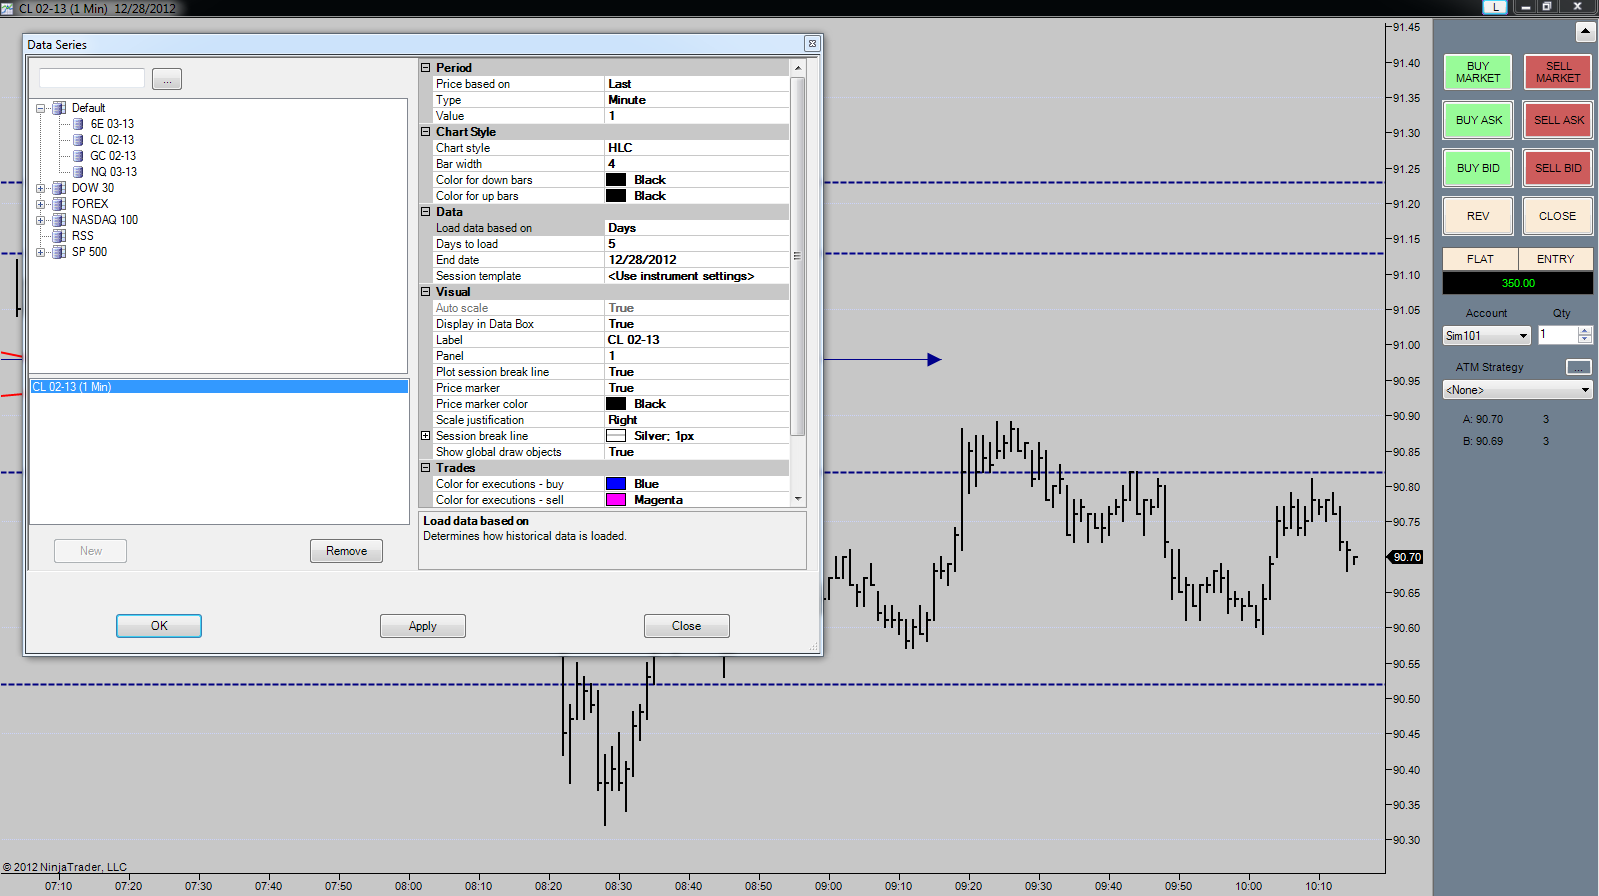Expand the FOREX instrument list
Image resolution: width=1599 pixels, height=896 pixels.
click(41, 204)
